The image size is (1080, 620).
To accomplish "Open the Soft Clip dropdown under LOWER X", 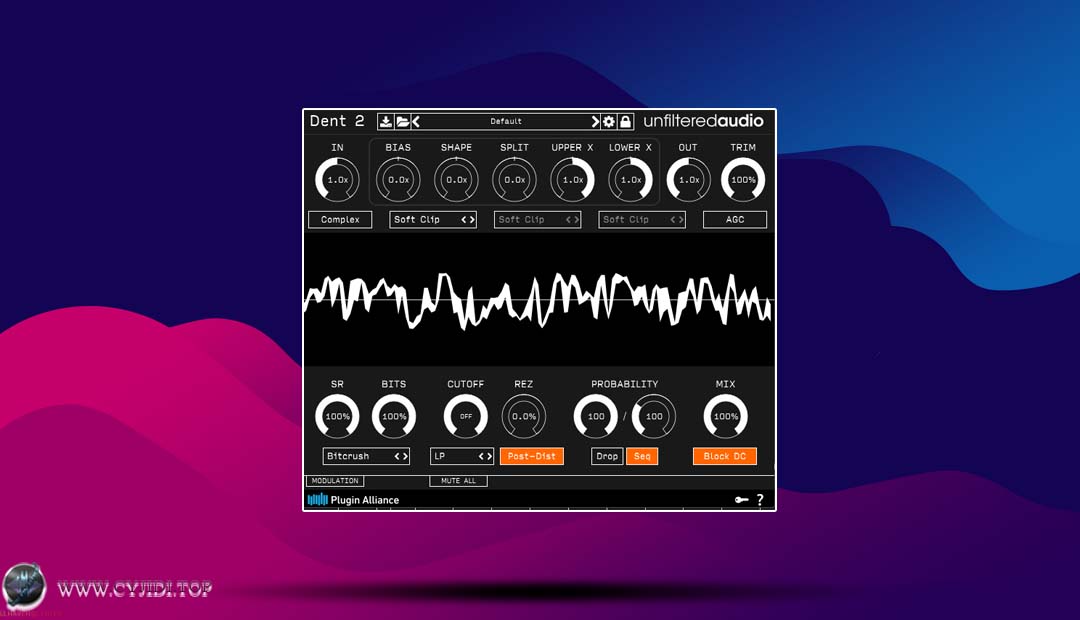I will click(642, 220).
